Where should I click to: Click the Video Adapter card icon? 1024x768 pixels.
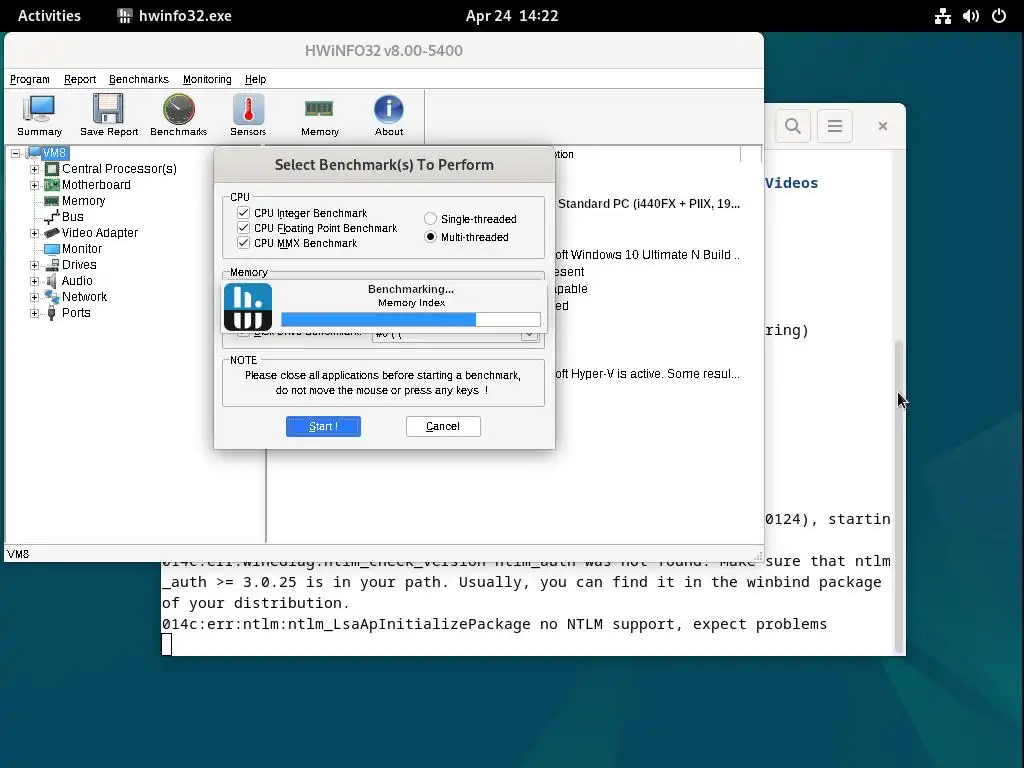(52, 233)
